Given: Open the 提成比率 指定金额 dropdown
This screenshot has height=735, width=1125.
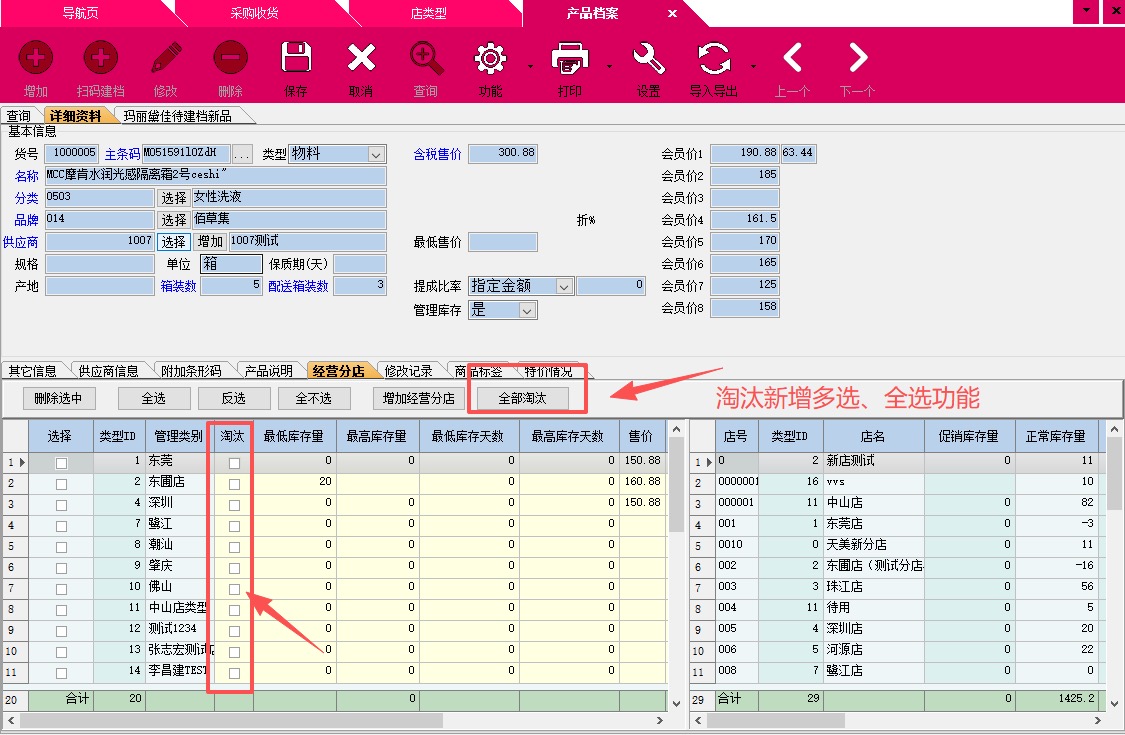Looking at the screenshot, I should (x=564, y=287).
